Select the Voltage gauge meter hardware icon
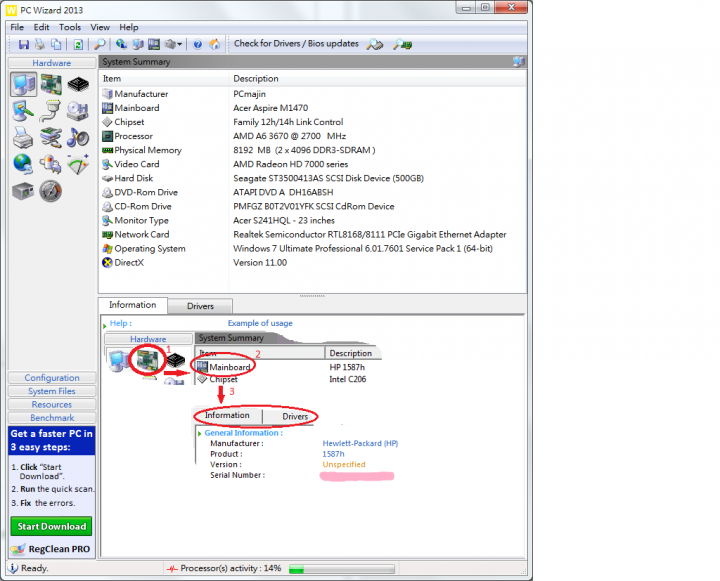The image size is (720, 581). (78, 164)
